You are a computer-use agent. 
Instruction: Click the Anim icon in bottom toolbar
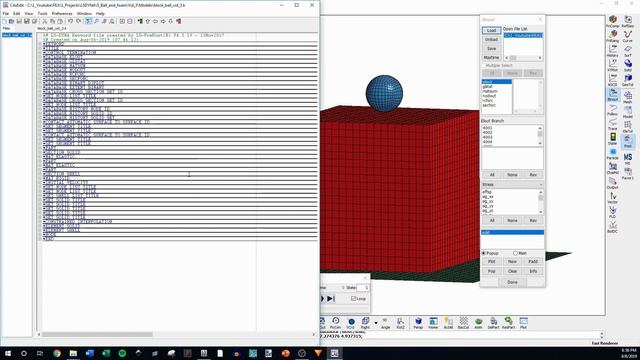(x=478, y=323)
